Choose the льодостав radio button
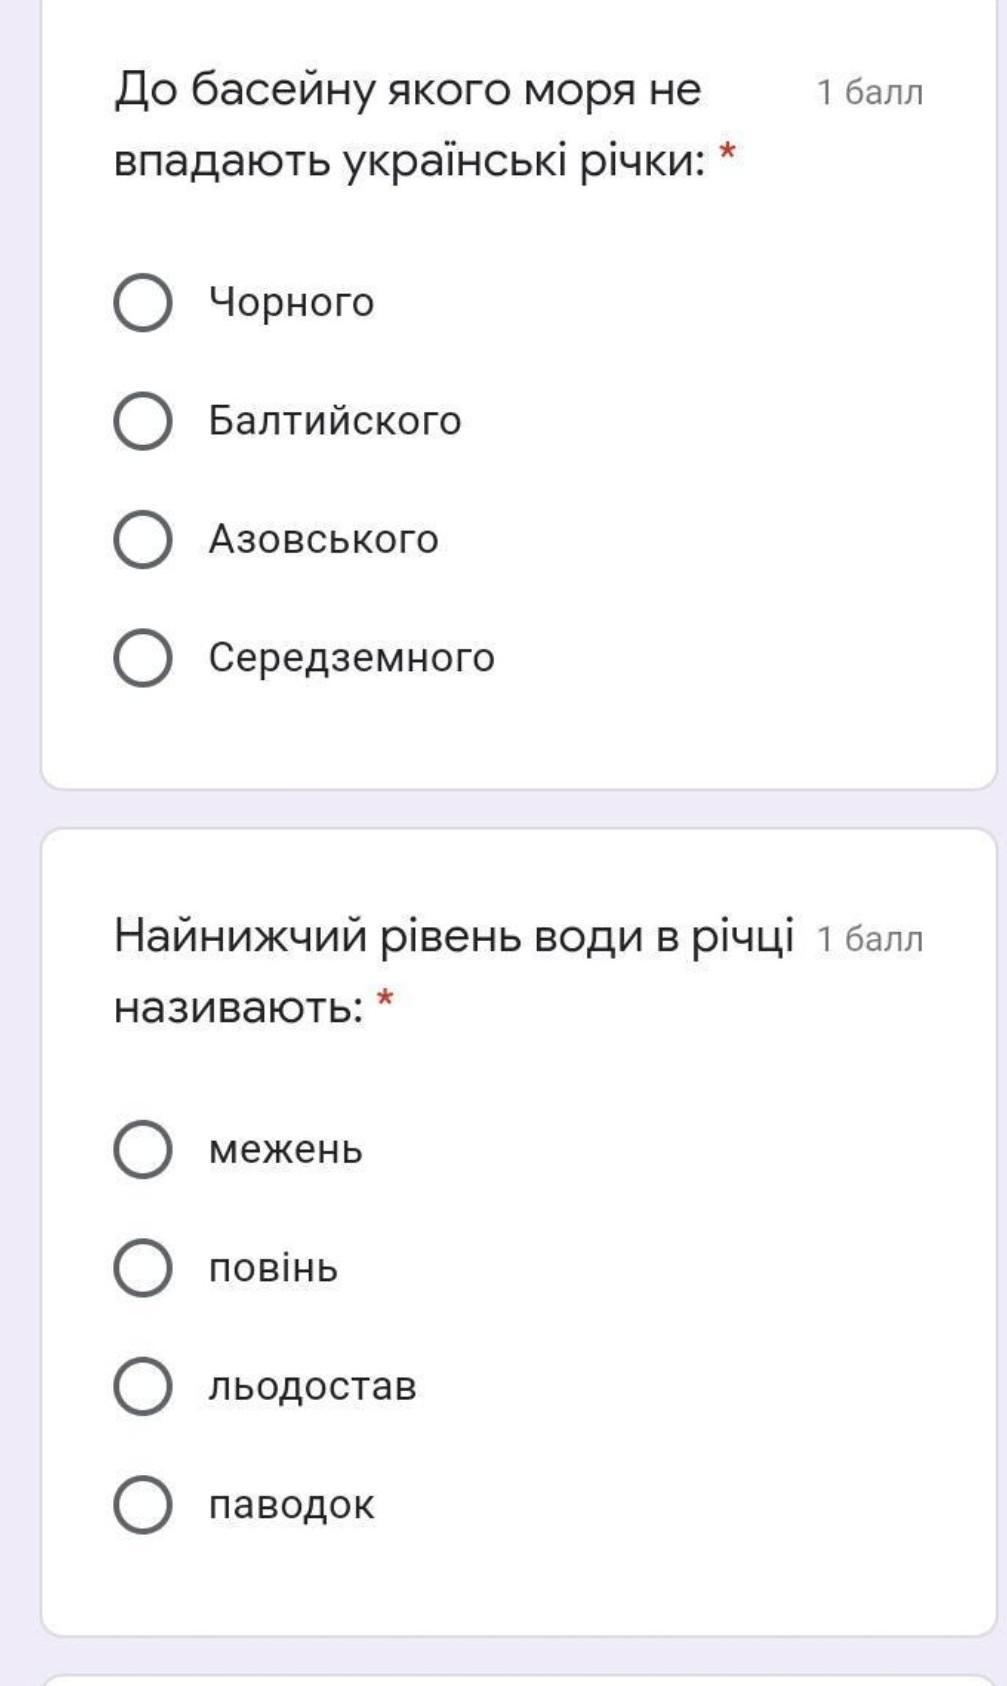This screenshot has height=1686, width=1007. (143, 1386)
